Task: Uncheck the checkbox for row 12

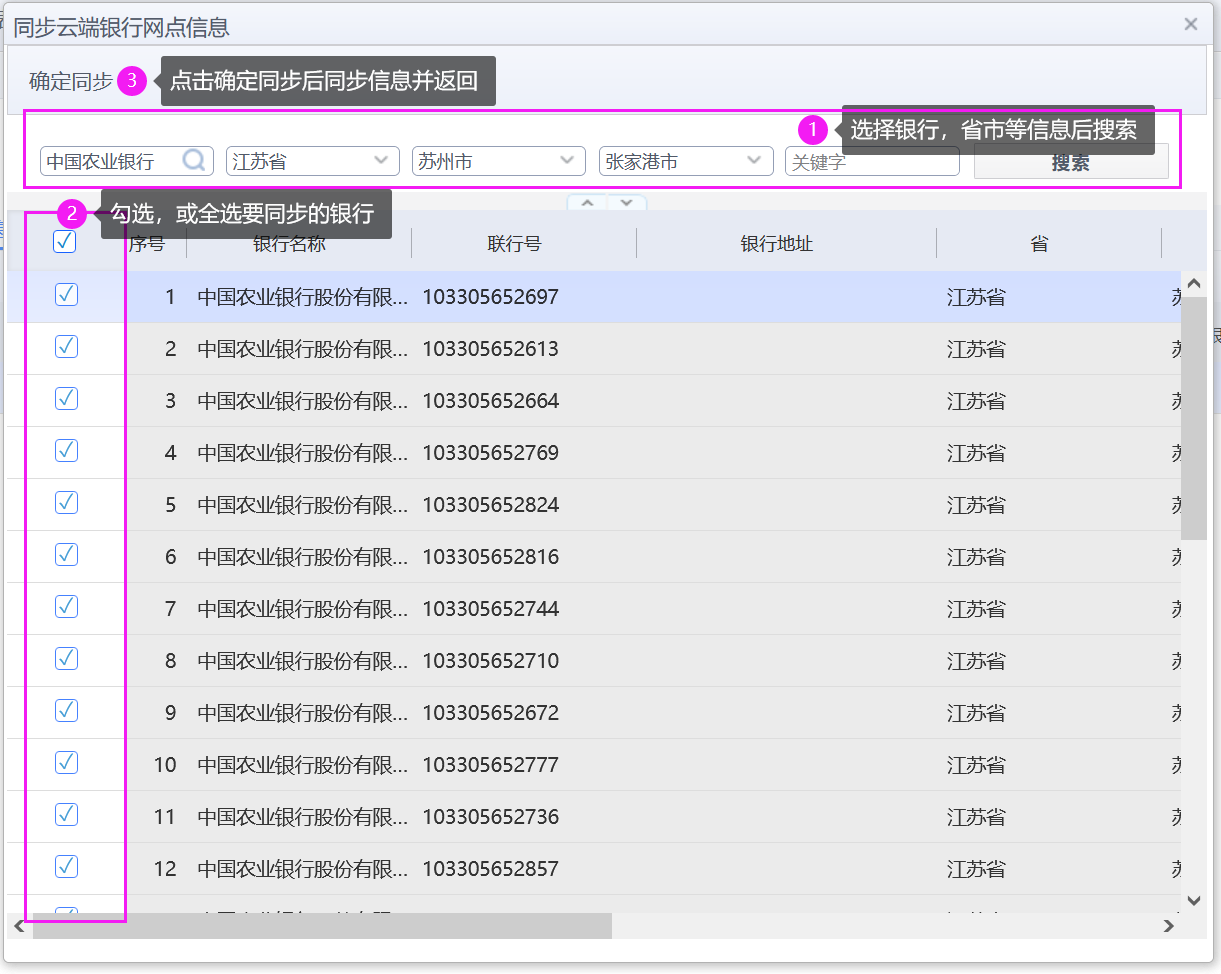Action: pyautogui.click(x=66, y=866)
